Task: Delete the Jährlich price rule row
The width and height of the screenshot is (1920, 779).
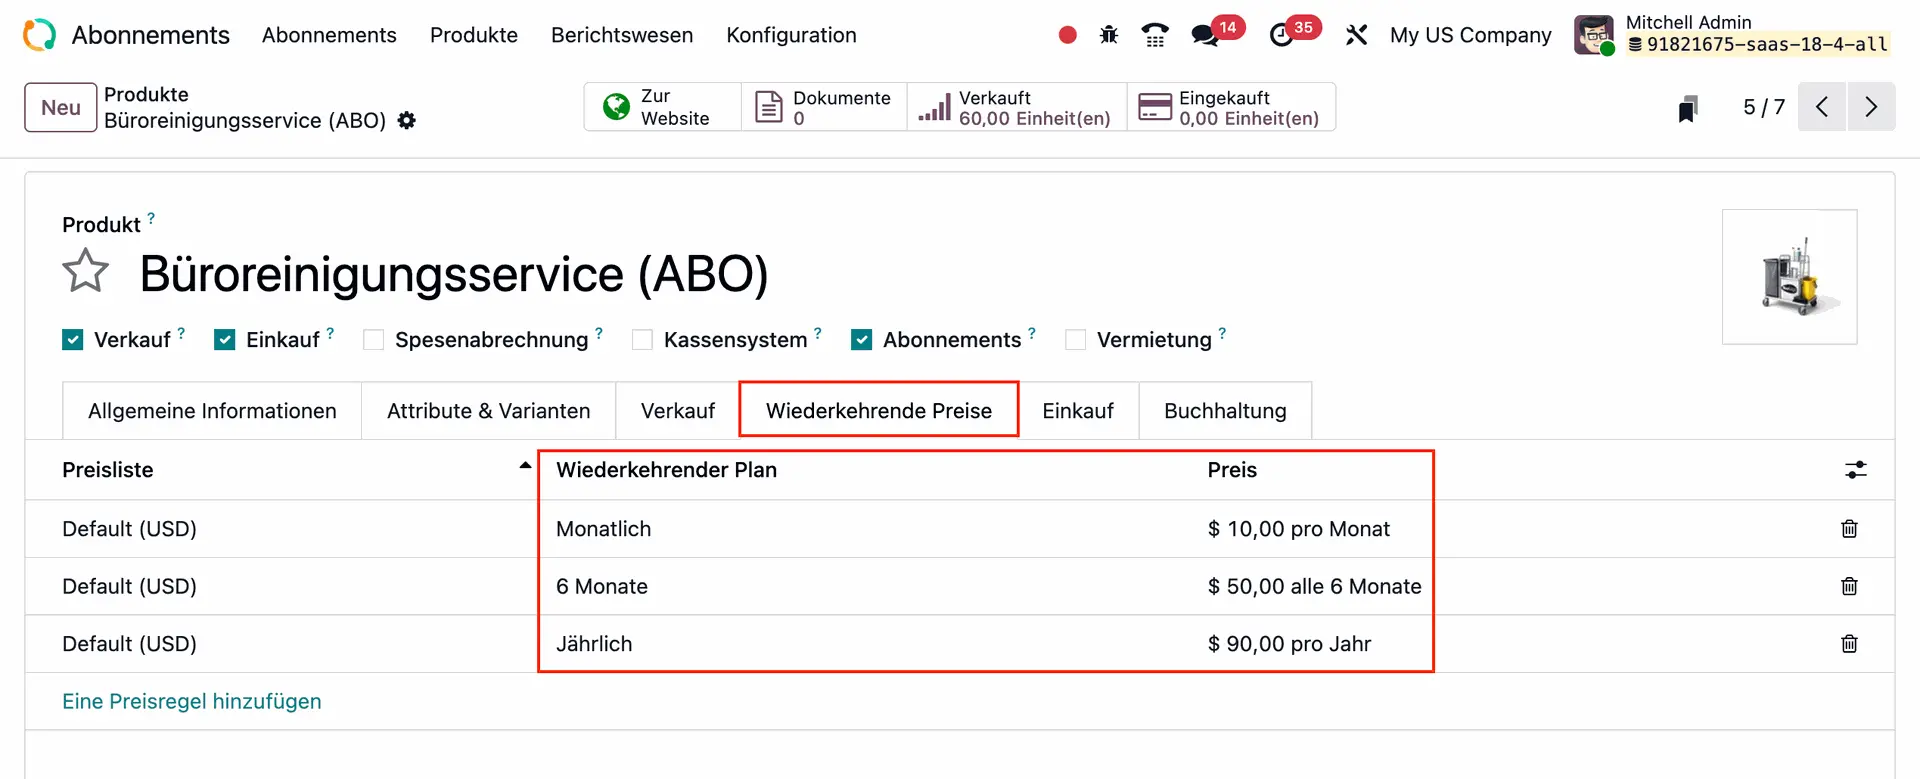Action: [1849, 644]
